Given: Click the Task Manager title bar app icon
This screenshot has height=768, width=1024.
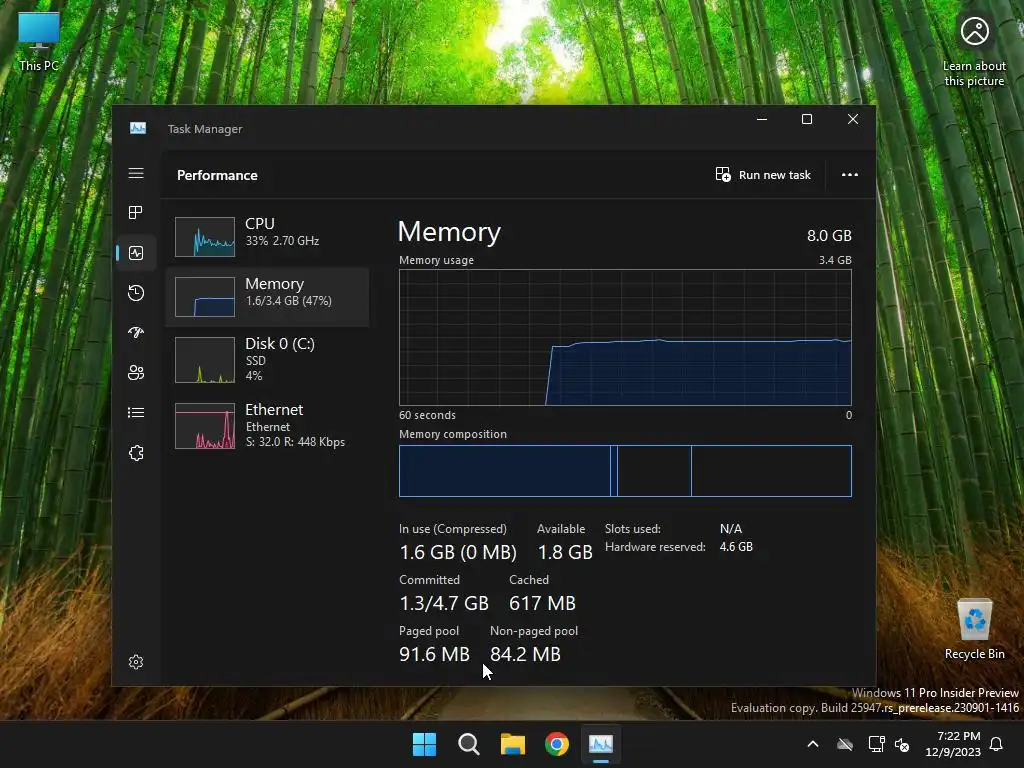Looking at the screenshot, I should [138, 128].
